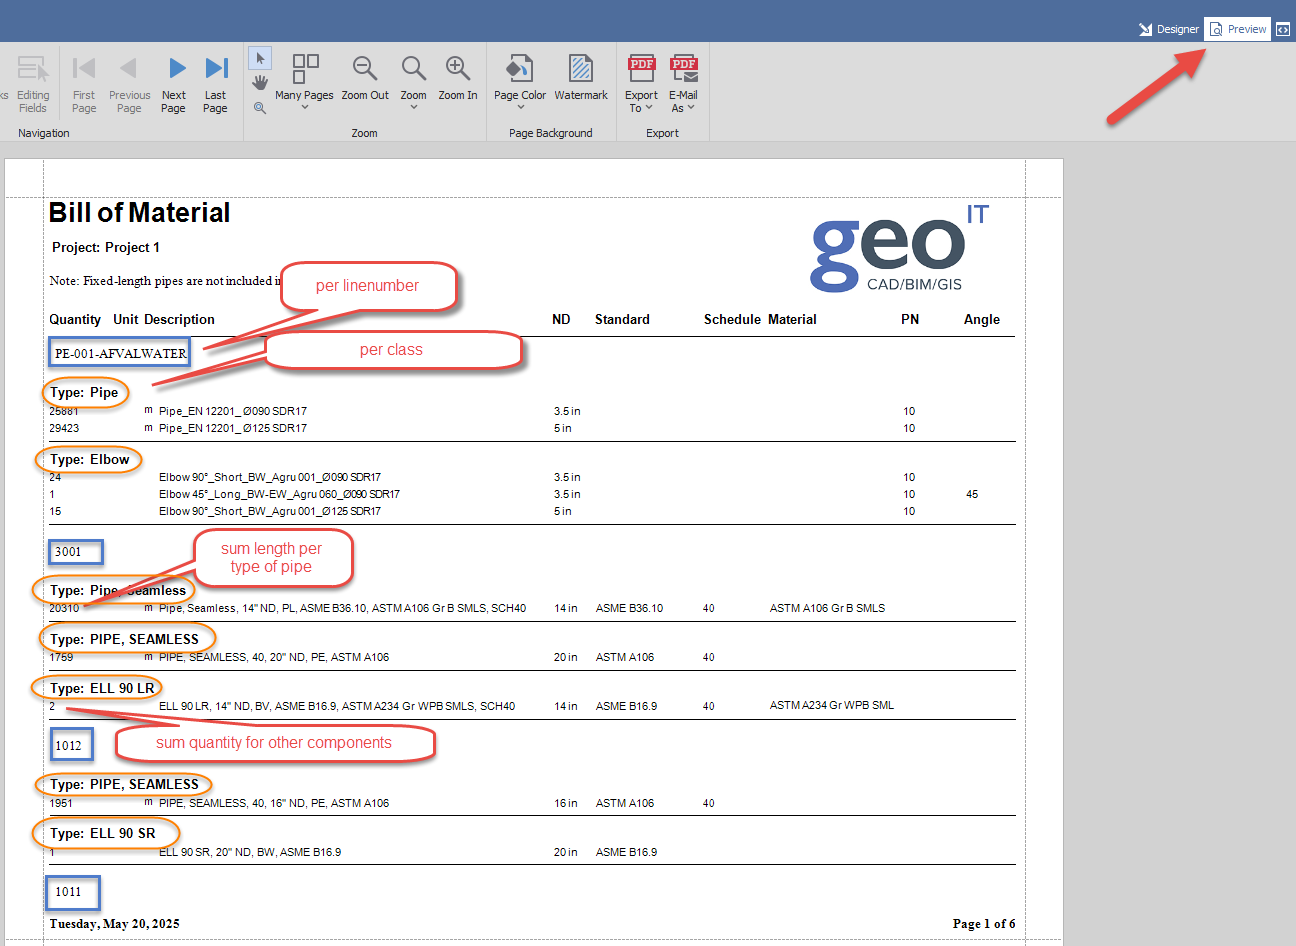Expand the Page Color dropdown arrow
Image resolution: width=1296 pixels, height=946 pixels.
520,107
